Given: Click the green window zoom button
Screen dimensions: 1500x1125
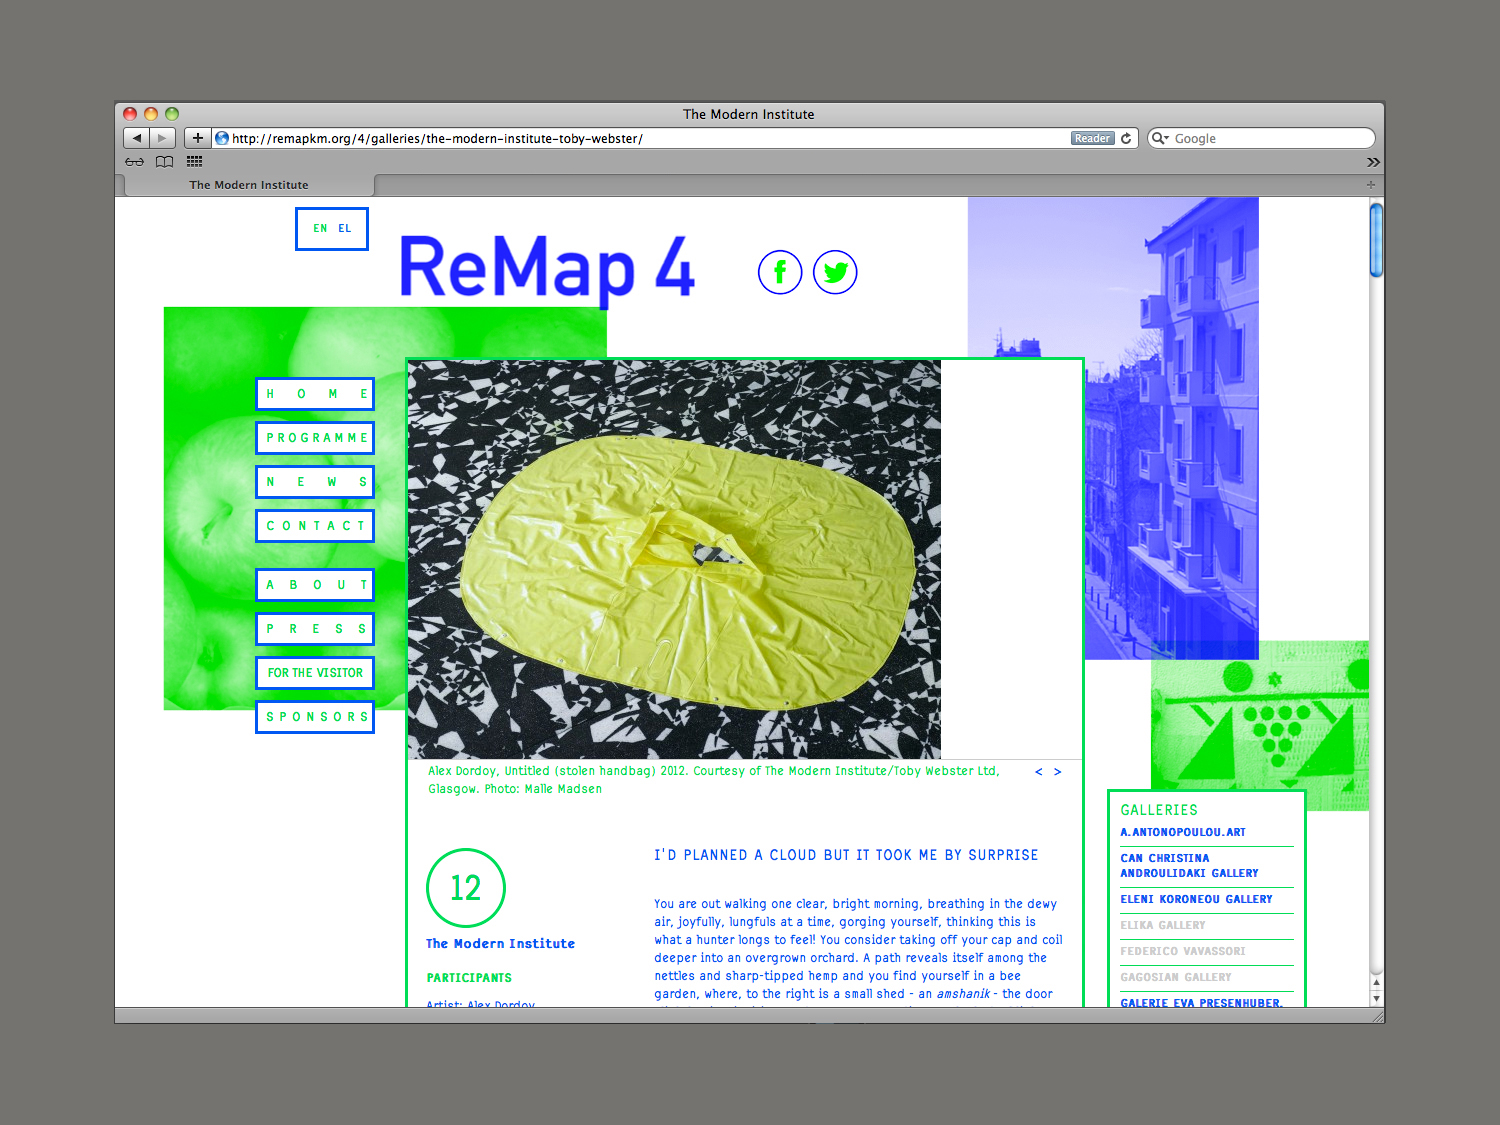Looking at the screenshot, I should coord(172,114).
